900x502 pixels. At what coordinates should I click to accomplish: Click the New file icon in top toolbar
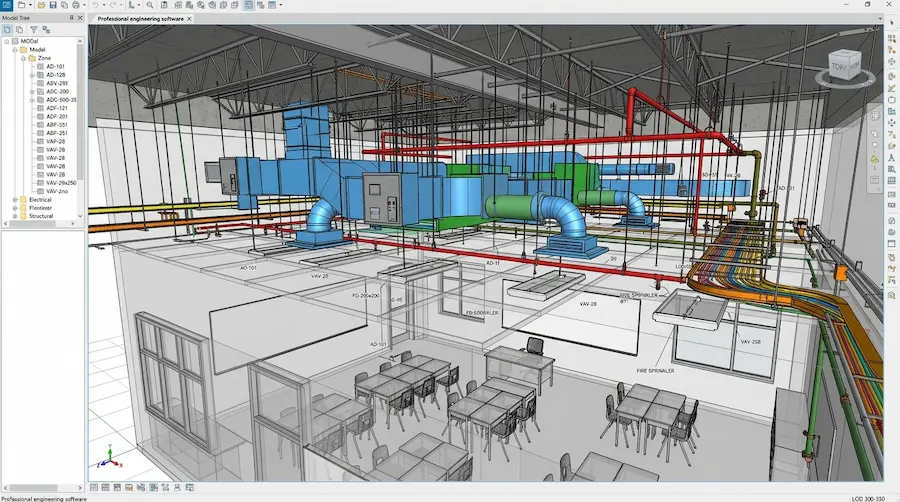(x=21, y=5)
